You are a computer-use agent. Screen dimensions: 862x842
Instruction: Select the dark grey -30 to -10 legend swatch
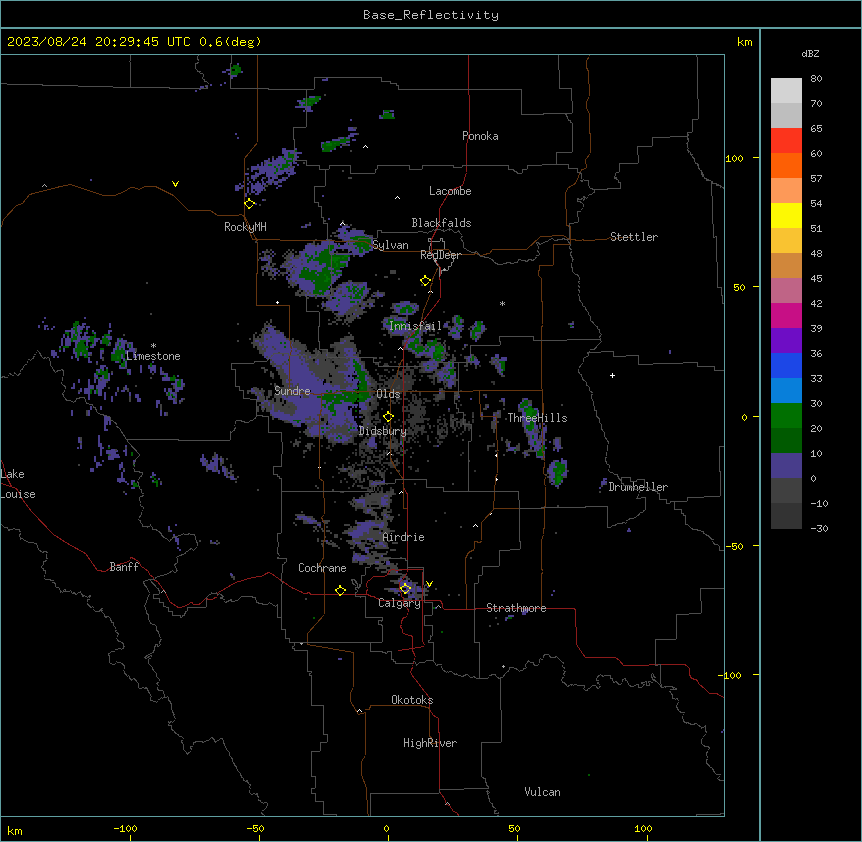[x=786, y=516]
